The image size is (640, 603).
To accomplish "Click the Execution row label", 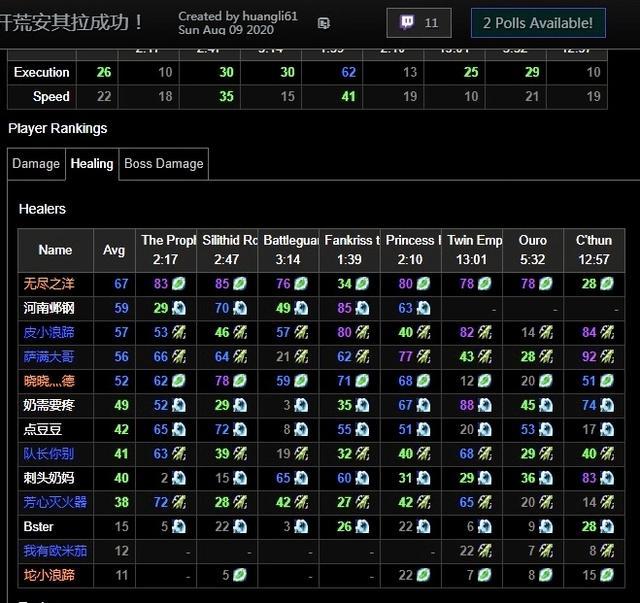I will (42, 72).
